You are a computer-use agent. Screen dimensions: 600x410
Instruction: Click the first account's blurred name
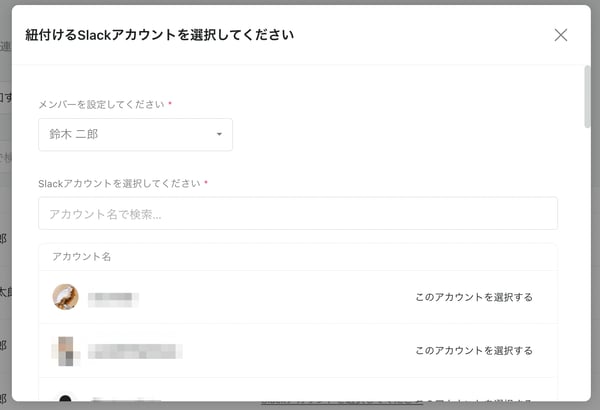[112, 297]
